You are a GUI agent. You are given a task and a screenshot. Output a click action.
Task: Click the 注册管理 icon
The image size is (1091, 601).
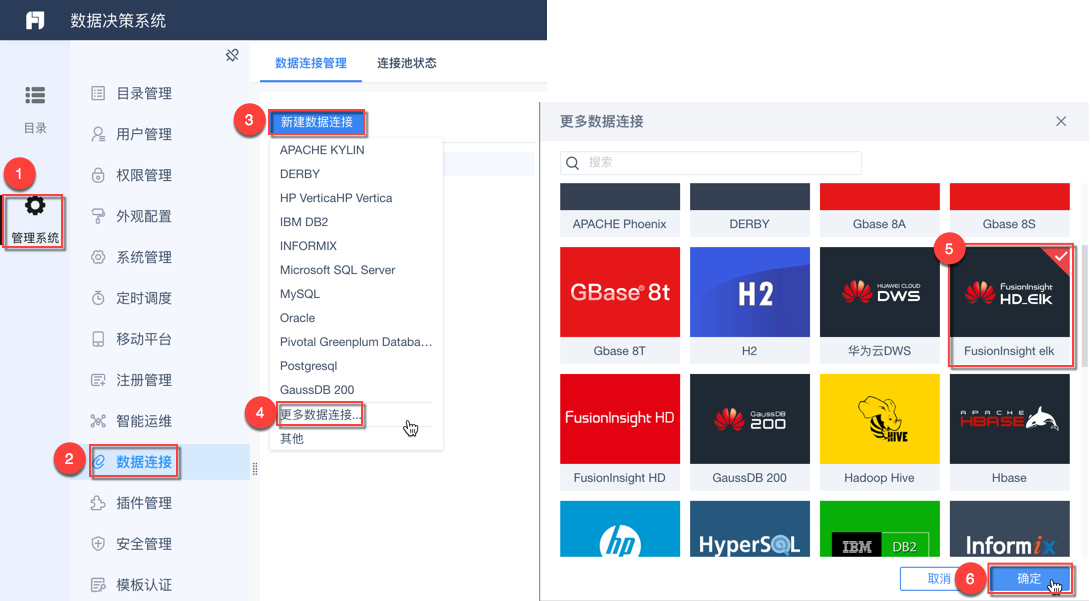(98, 380)
